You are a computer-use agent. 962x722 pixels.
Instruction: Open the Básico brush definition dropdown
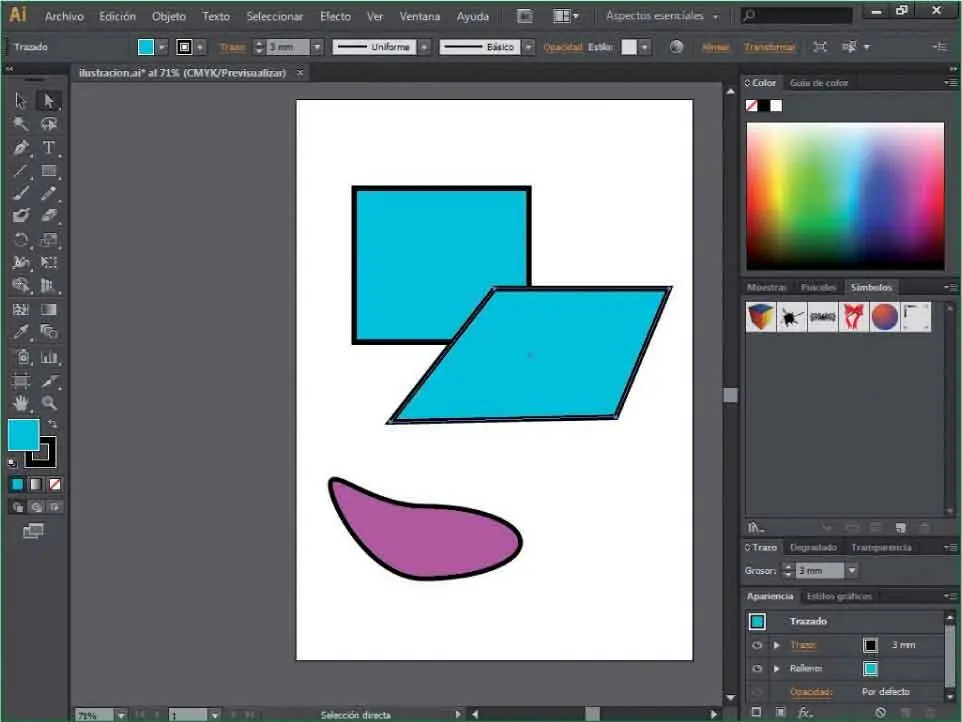tap(528, 47)
